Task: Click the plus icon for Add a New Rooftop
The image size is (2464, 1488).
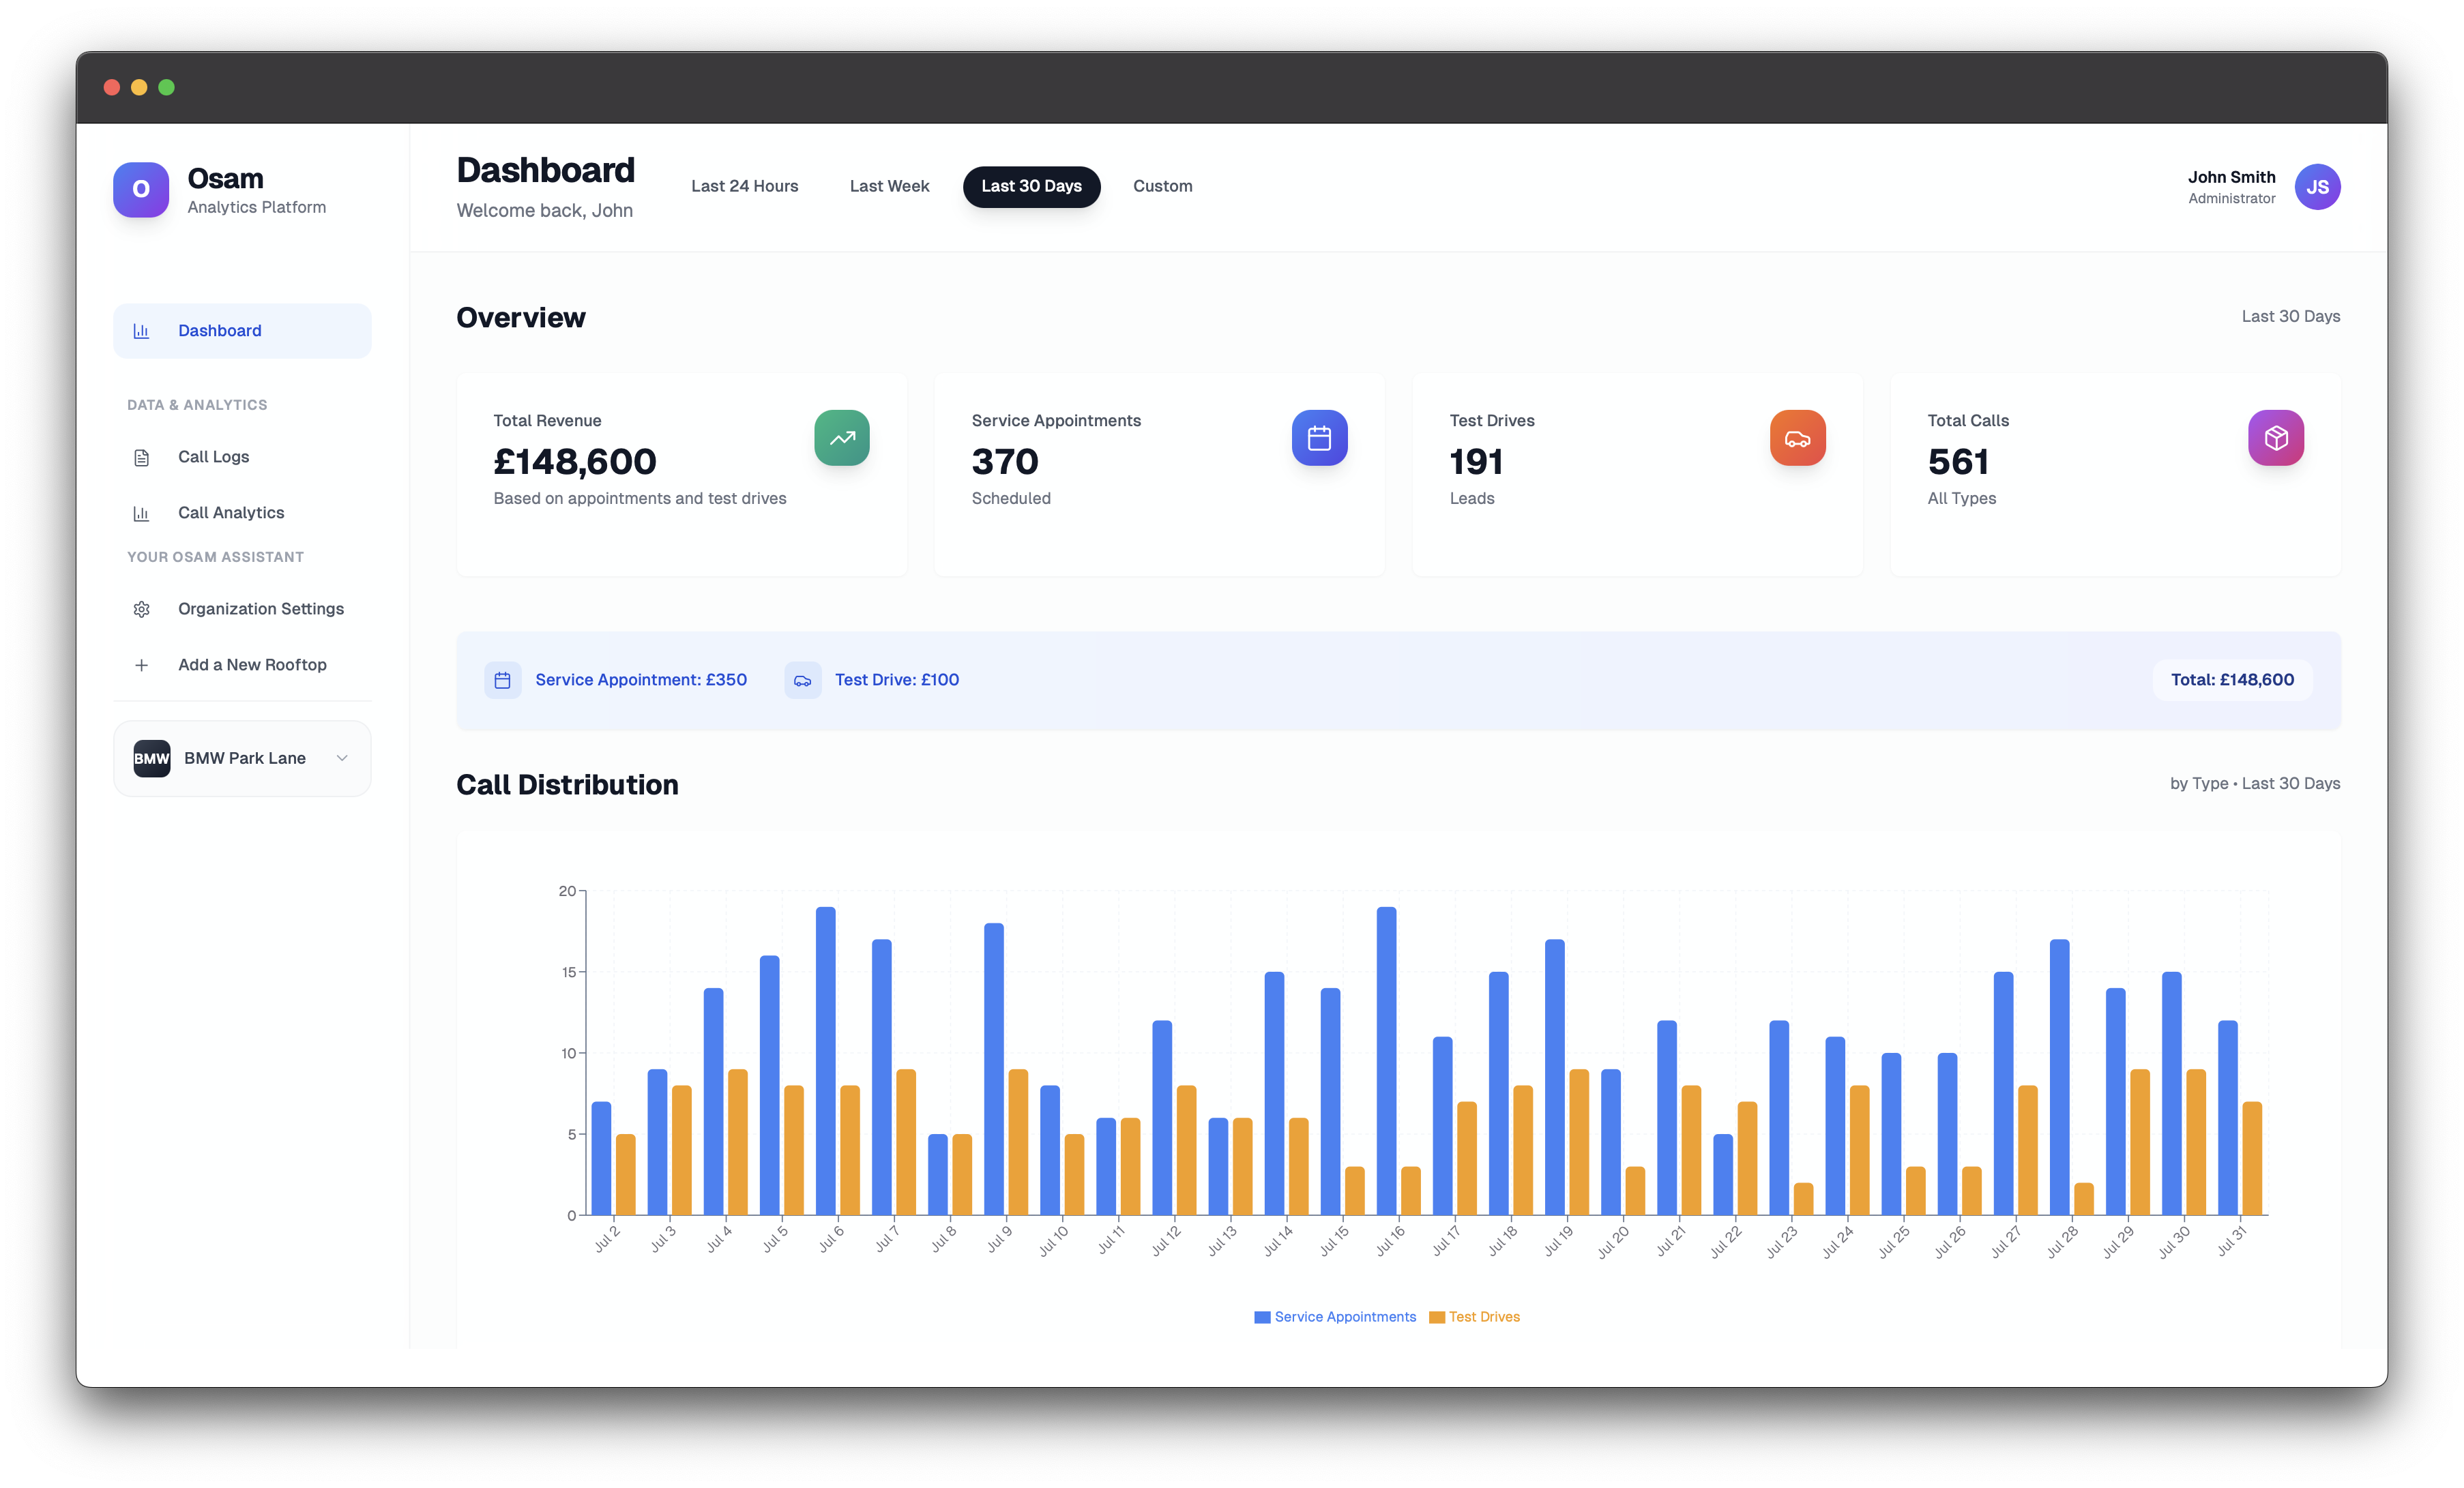Action: pos(142,665)
